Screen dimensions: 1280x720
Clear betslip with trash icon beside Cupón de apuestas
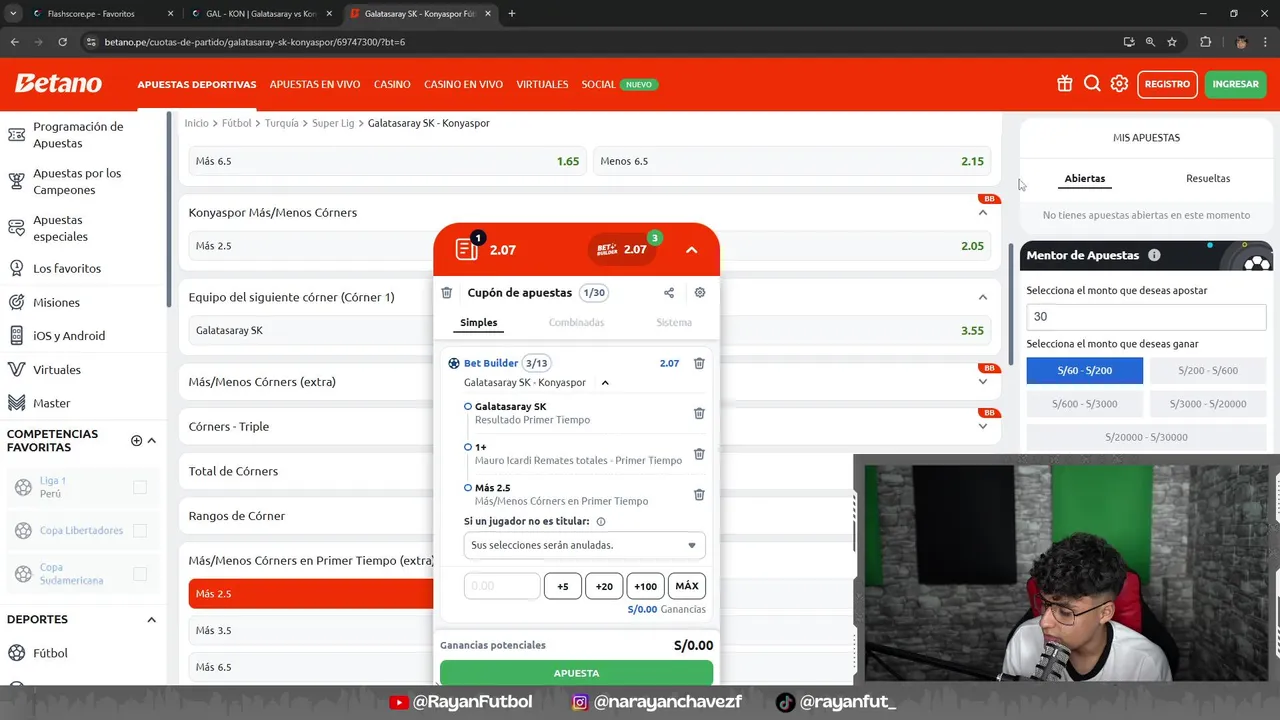(447, 293)
